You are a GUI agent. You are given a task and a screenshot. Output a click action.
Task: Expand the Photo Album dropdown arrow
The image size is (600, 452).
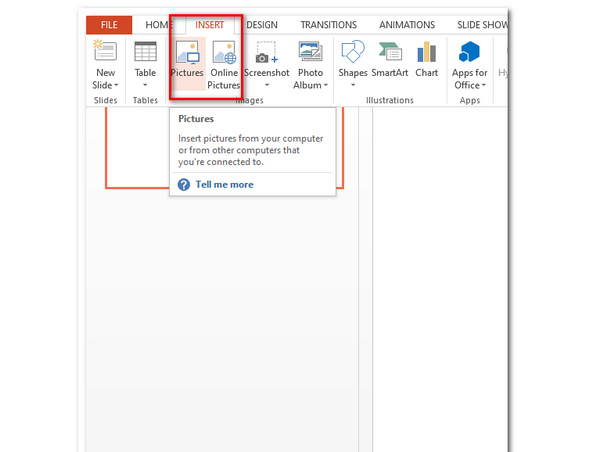(326, 85)
